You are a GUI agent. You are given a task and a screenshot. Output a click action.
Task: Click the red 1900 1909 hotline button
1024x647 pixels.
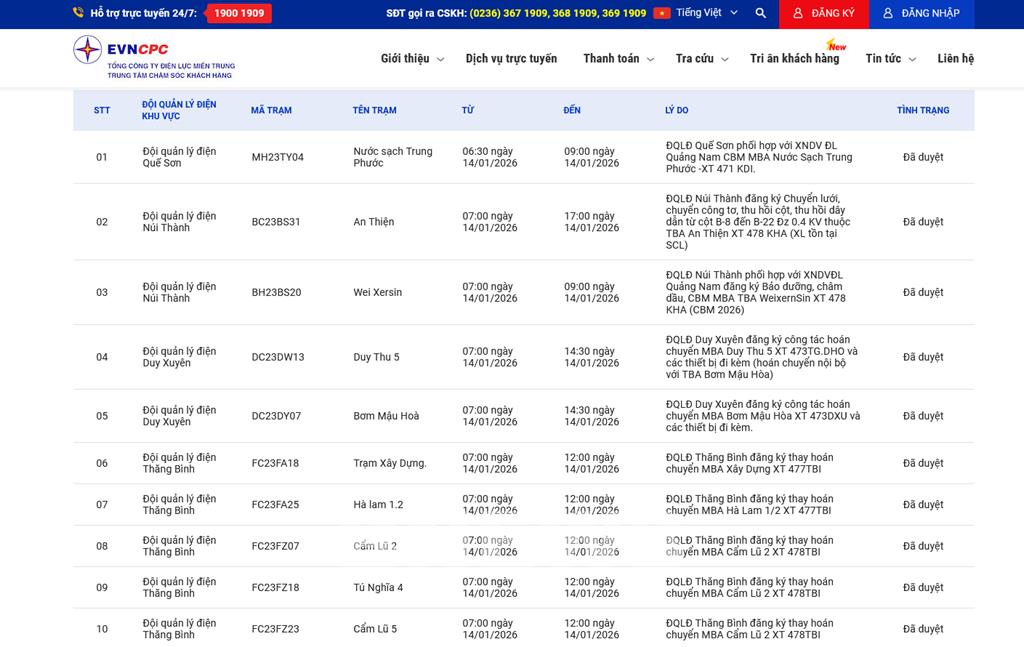pos(238,14)
